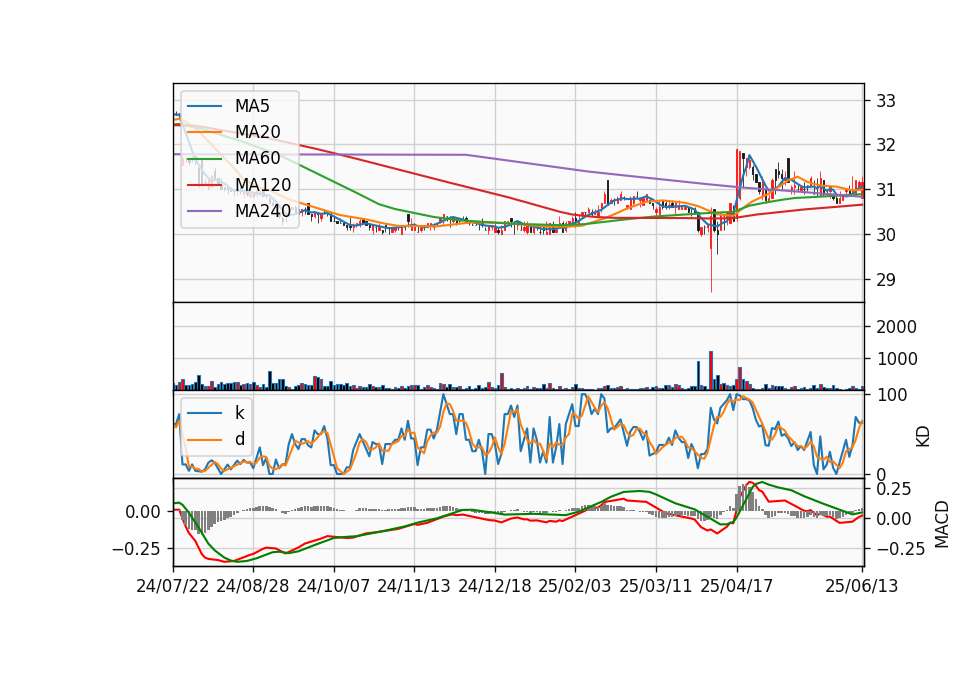
Task: Click the 24/07/22 date tick label
Action: (173, 586)
